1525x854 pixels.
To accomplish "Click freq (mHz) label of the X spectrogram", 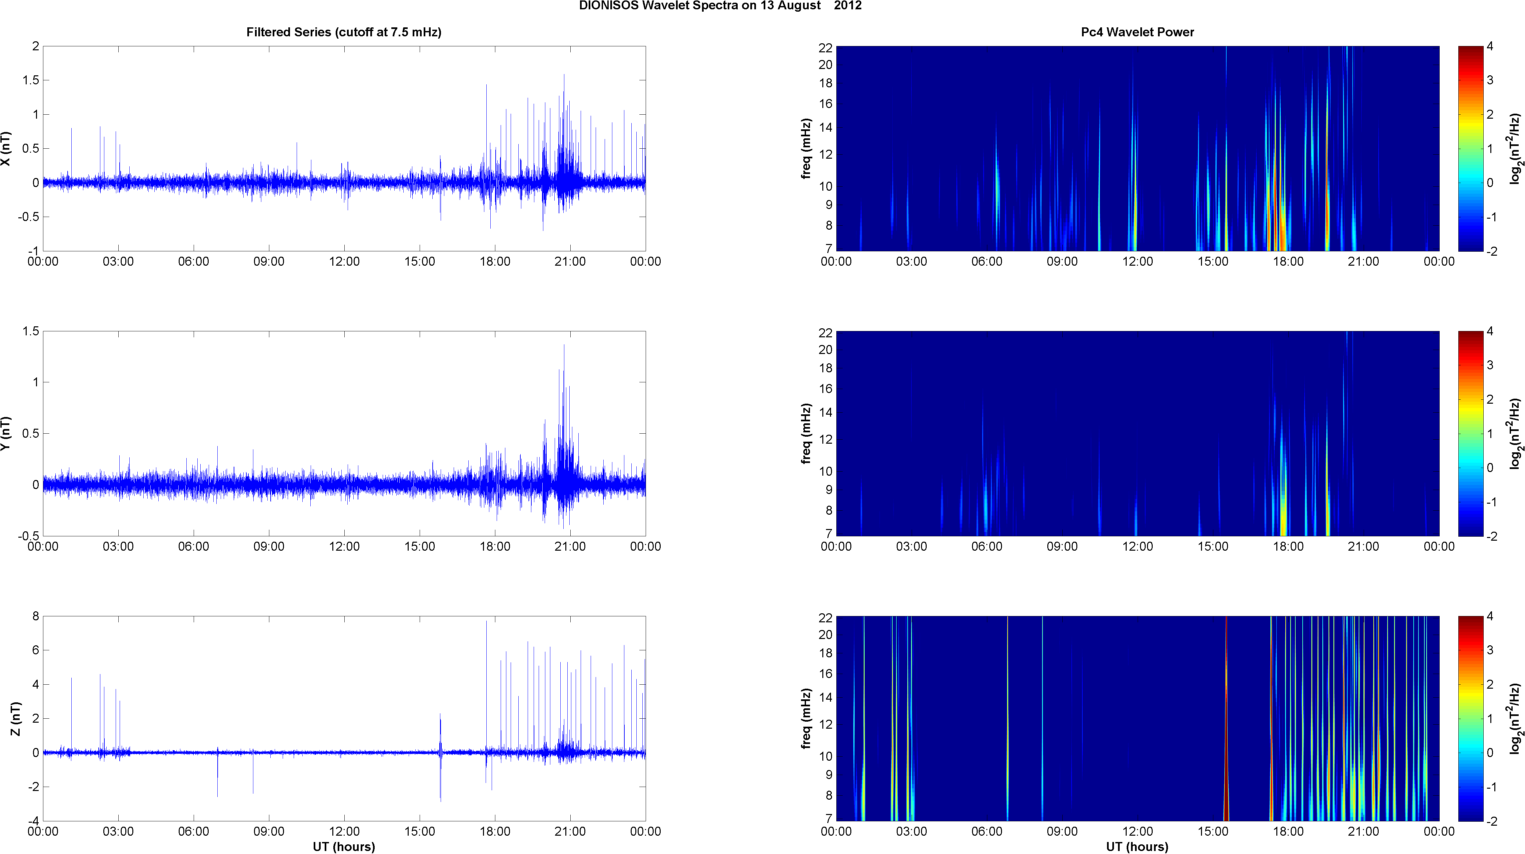I will pyautogui.click(x=806, y=149).
